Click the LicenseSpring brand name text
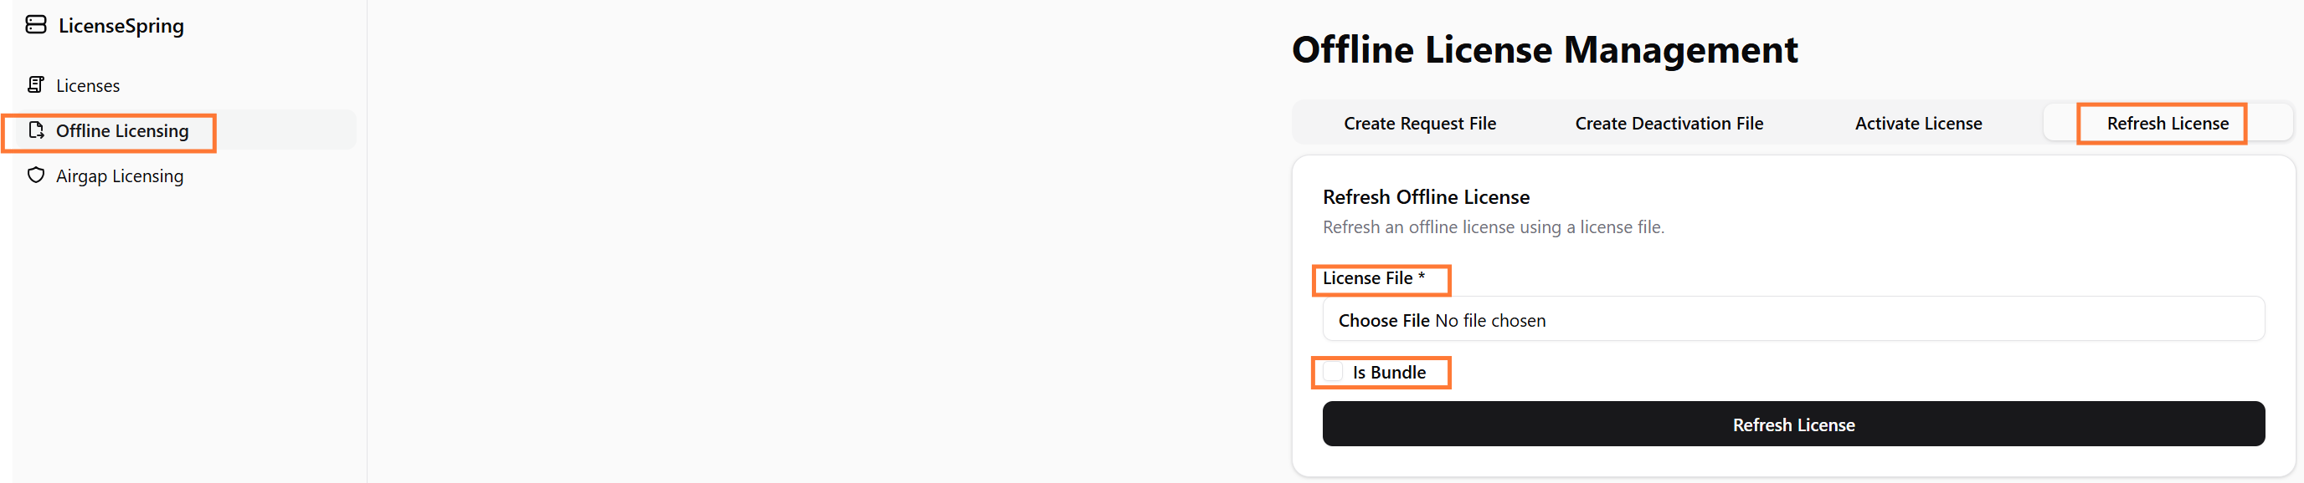Image resolution: width=2304 pixels, height=483 pixels. (x=121, y=26)
